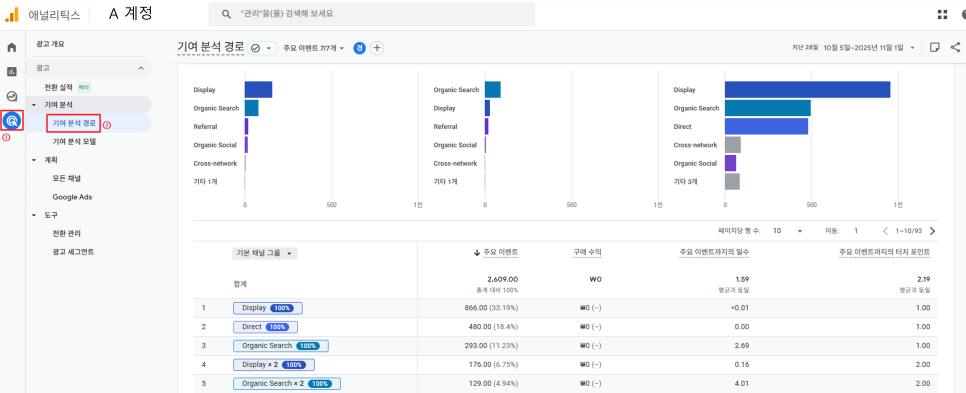
Task: Click the 전환 관리 menu item
Action: coord(67,233)
